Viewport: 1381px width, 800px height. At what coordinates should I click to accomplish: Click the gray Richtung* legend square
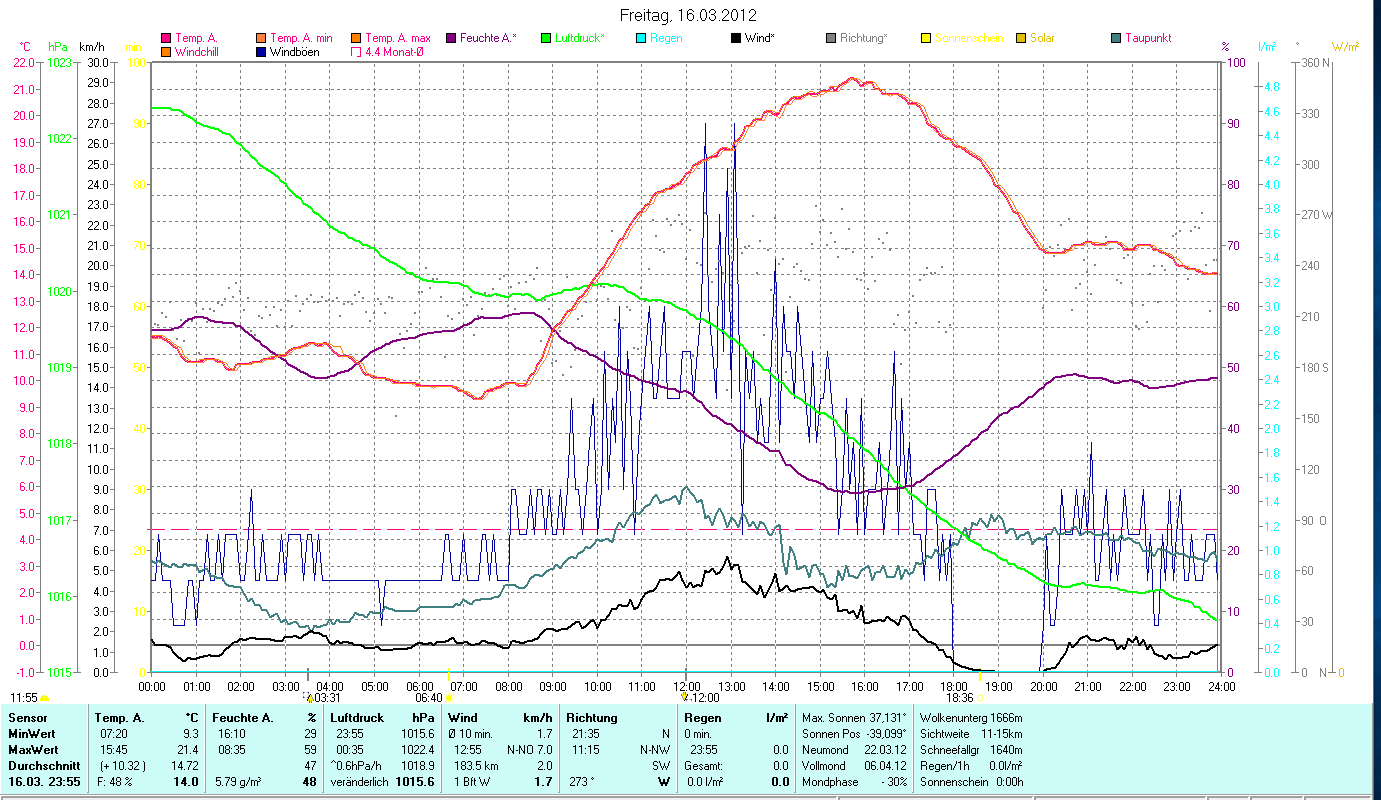click(831, 38)
